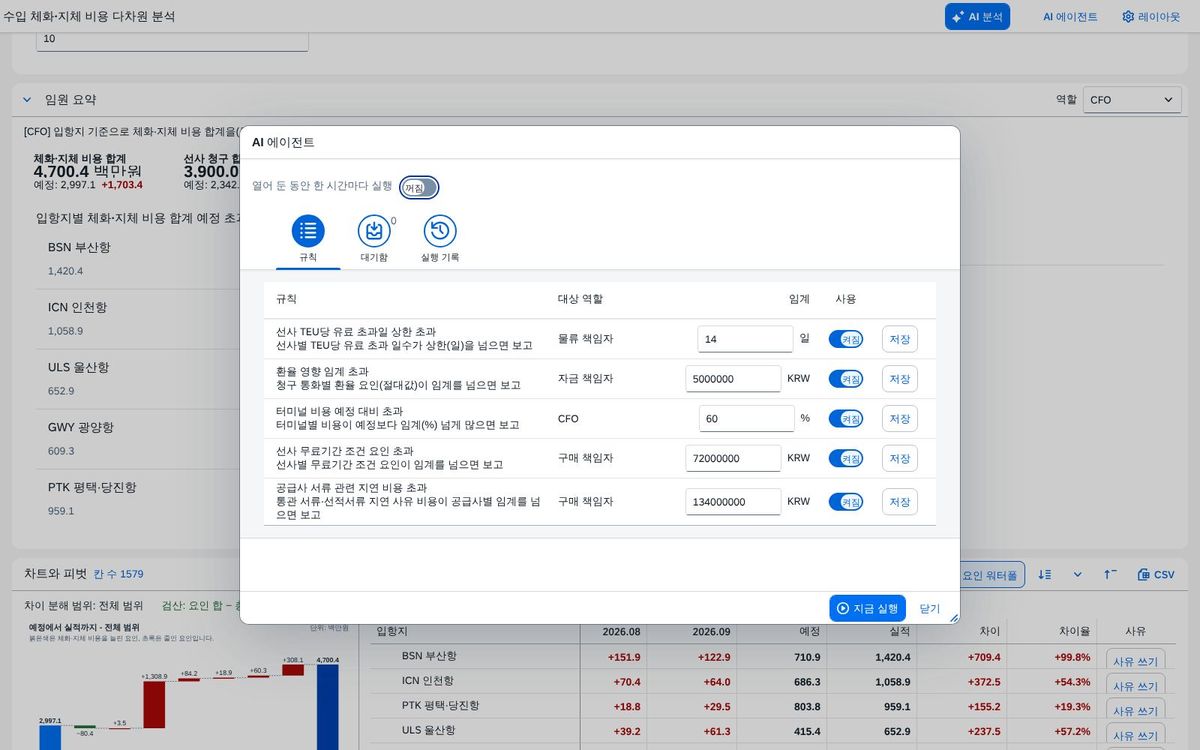The height and width of the screenshot is (750, 1200).
Task: Edit the 72000000 threshold field
Action: coord(733,458)
